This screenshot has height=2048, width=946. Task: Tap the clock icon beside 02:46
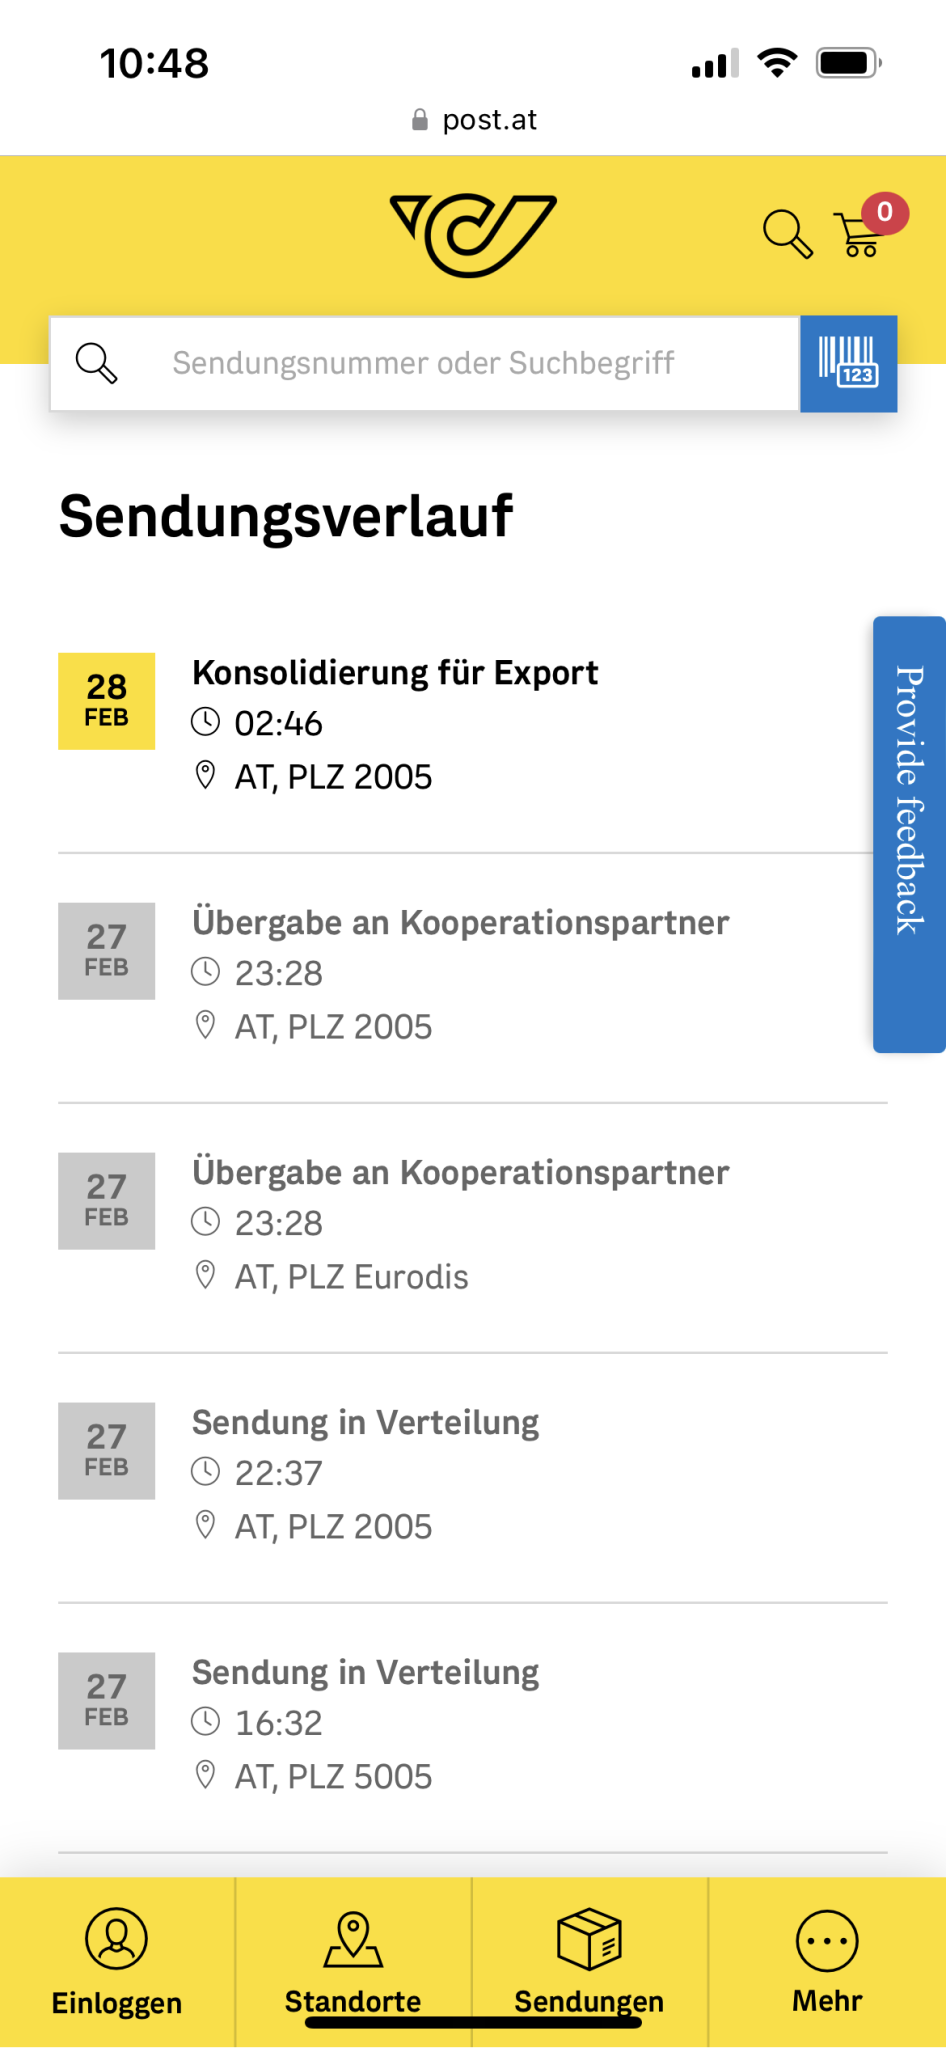click(x=205, y=722)
